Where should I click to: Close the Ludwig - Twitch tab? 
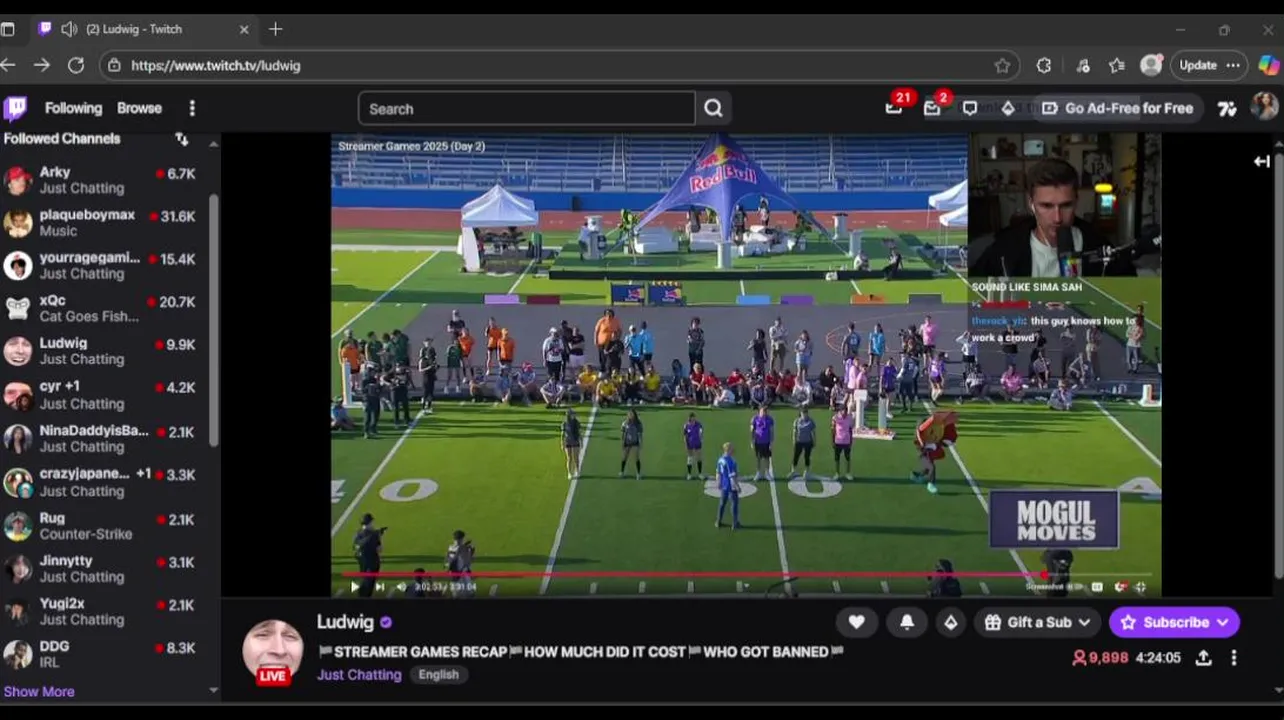click(x=244, y=29)
